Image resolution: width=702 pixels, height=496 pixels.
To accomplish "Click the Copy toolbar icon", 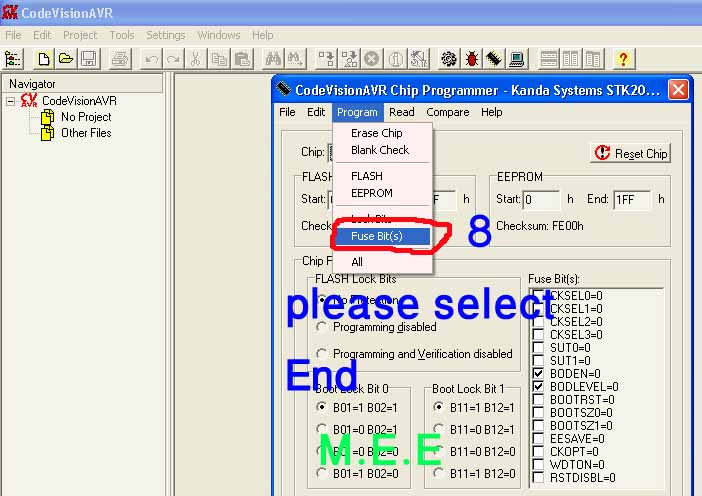I will (x=219, y=59).
